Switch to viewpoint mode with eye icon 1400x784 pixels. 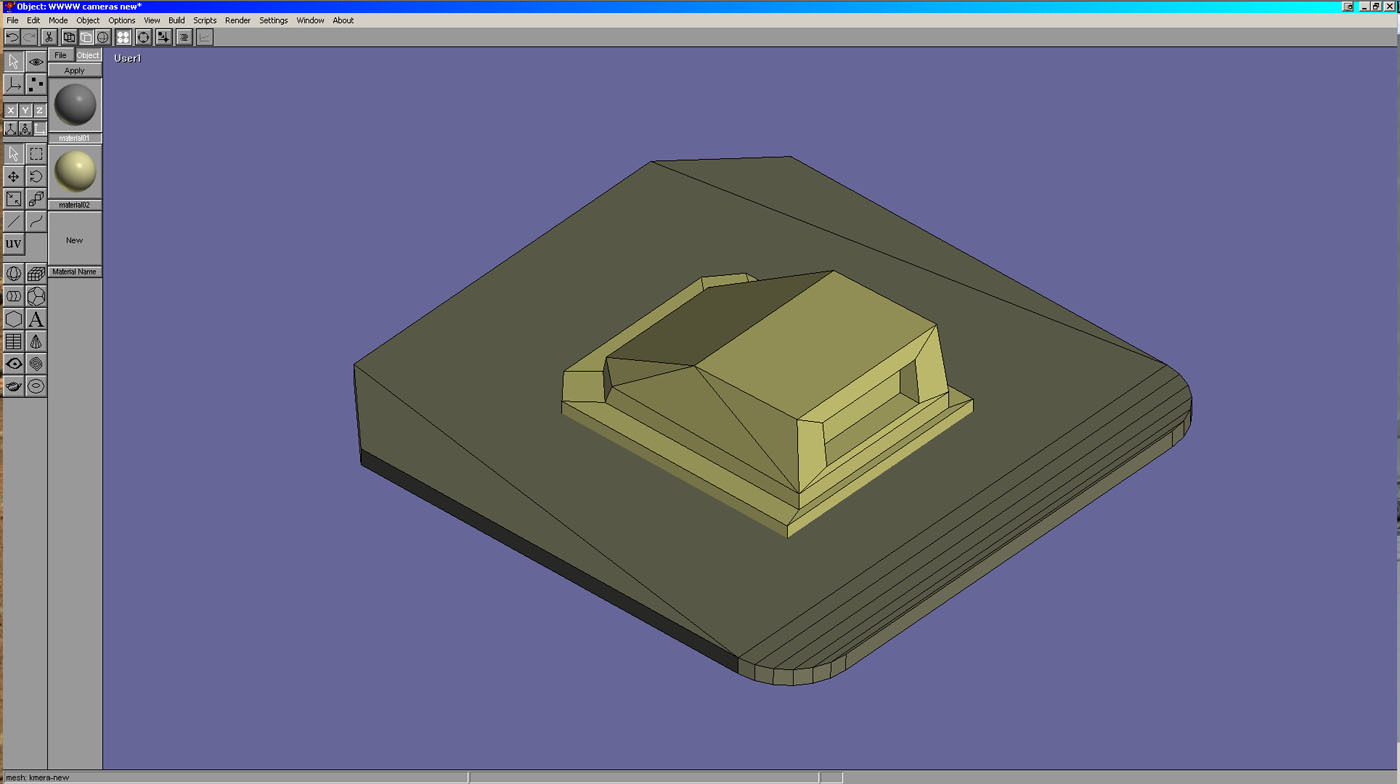36,62
